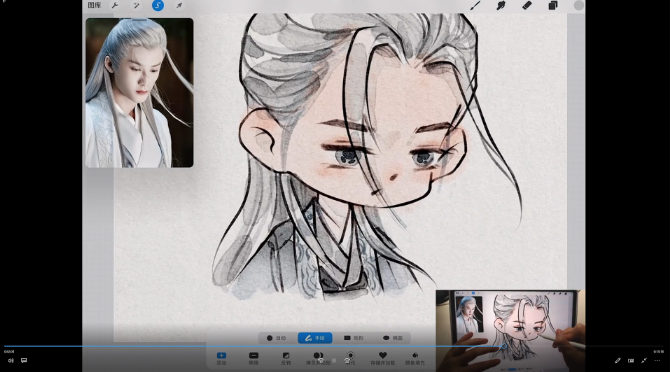Click the Invert selection button (反转)
Viewport: 670px width, 372px height.
(x=286, y=358)
